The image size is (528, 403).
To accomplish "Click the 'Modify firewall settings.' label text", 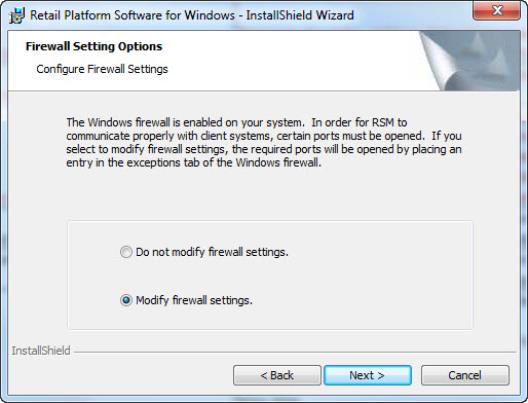I will click(x=194, y=300).
